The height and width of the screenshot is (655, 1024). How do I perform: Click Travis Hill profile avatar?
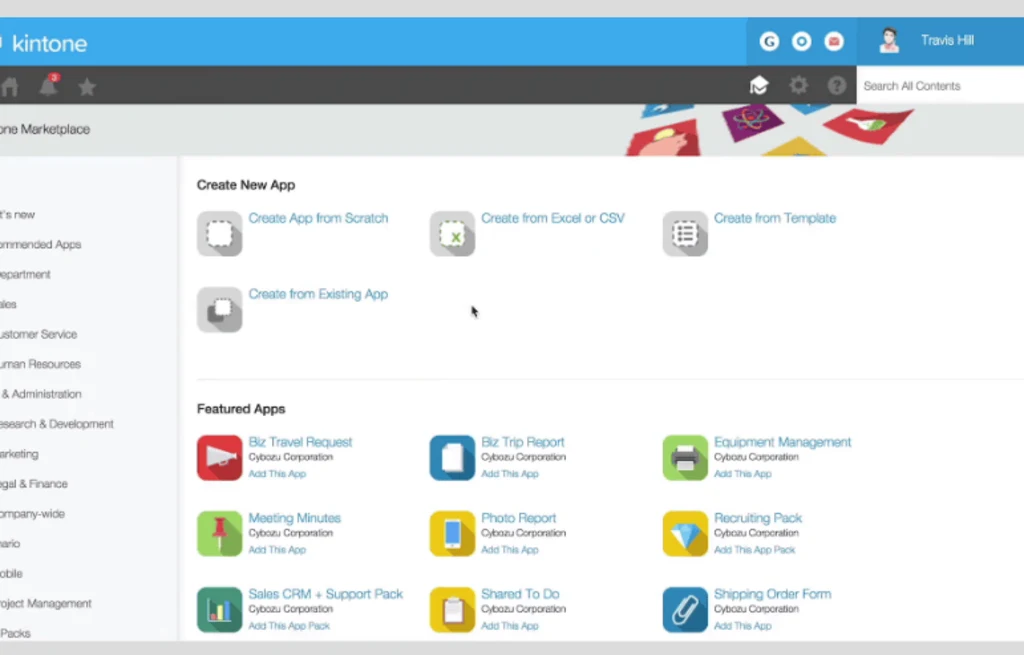pyautogui.click(x=889, y=40)
